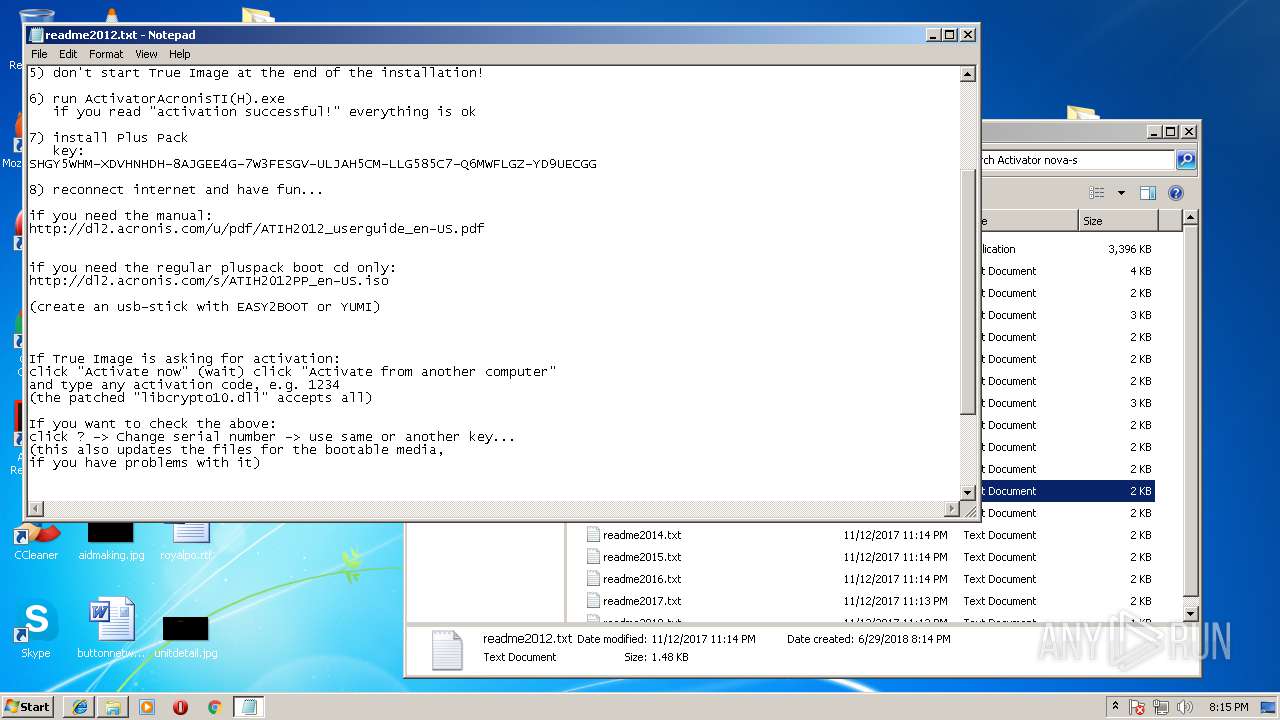Click the highlighted Text Document row in Explorer
The image size is (1280, 720).
coord(1068,491)
